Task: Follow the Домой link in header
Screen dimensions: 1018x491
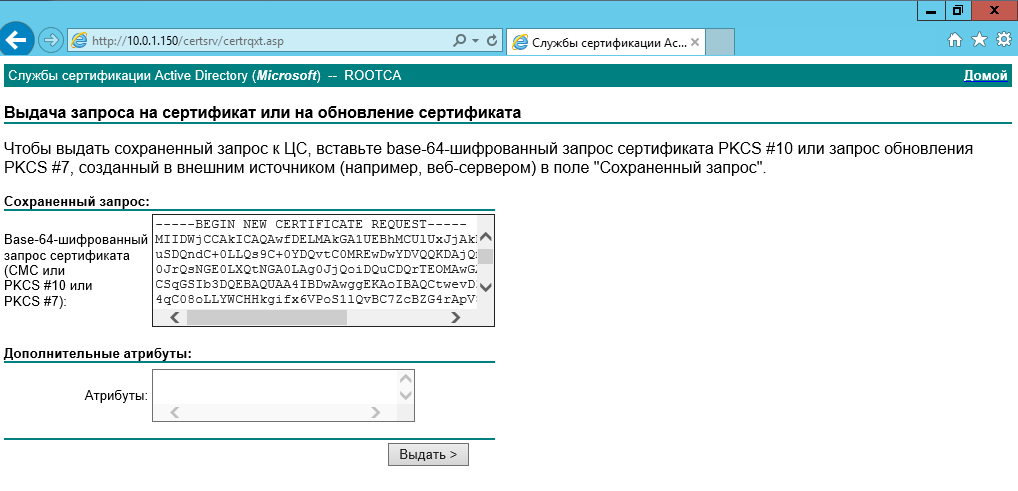Action: [985, 76]
